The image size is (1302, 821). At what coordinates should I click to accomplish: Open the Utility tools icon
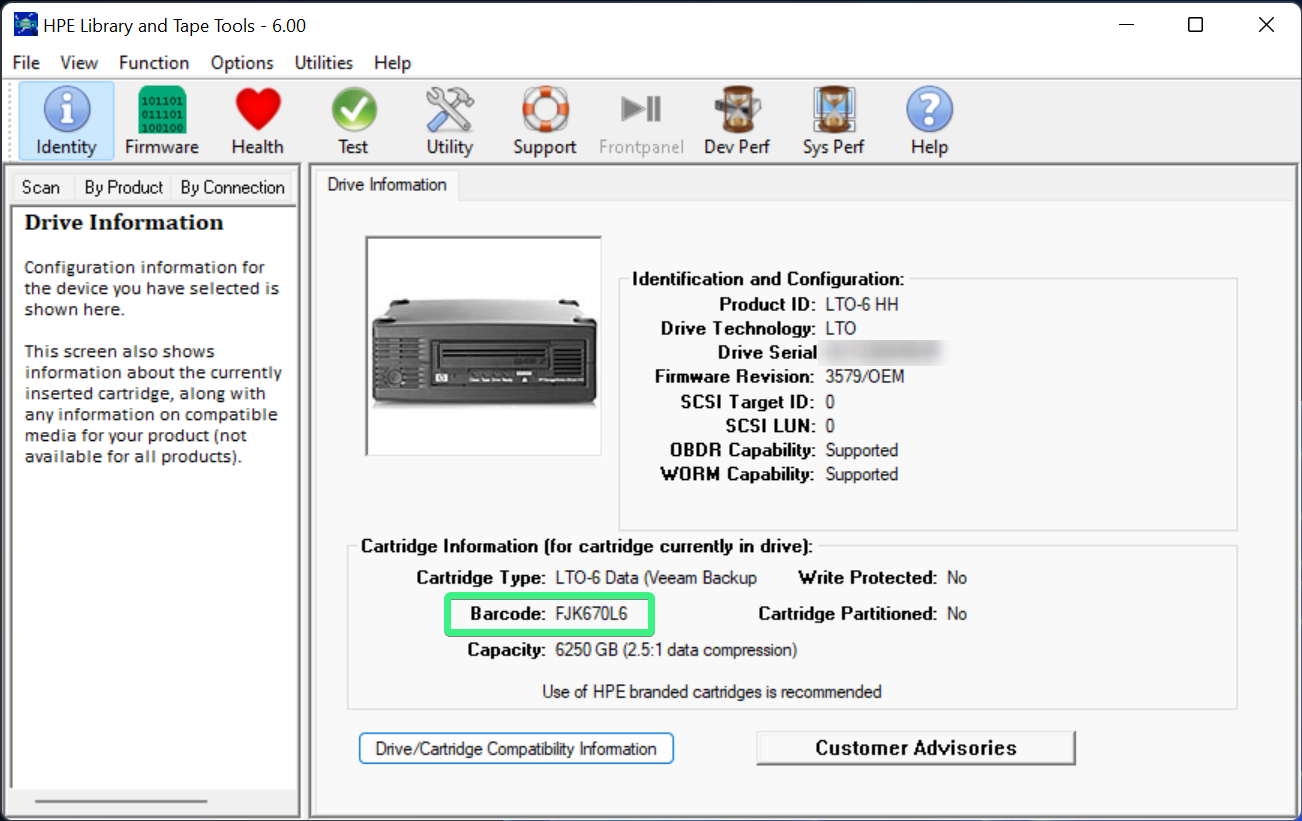(449, 120)
